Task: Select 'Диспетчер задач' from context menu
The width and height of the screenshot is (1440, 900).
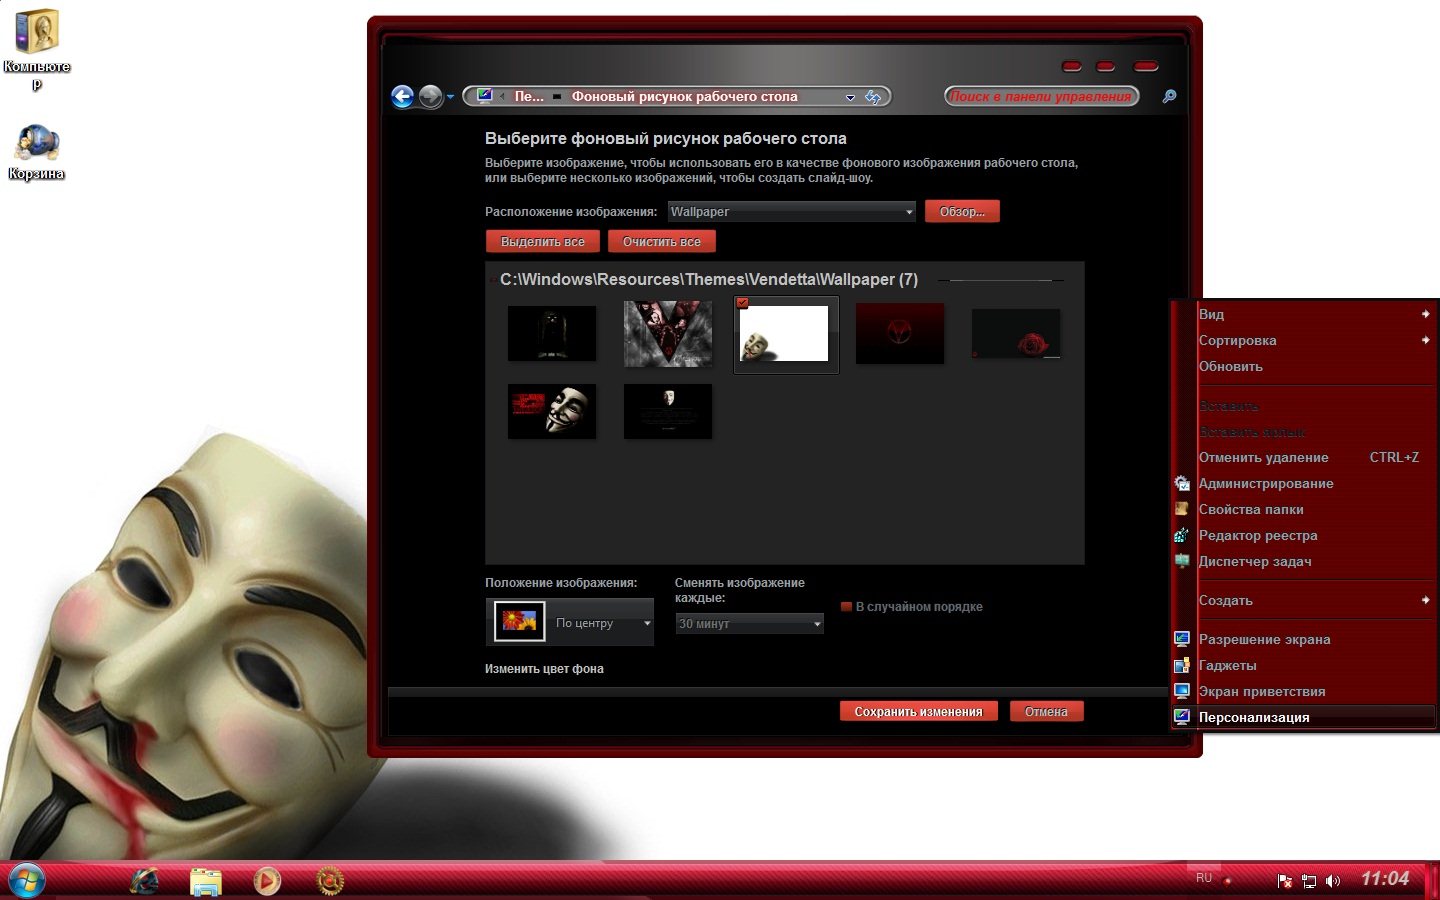Action: (1255, 561)
